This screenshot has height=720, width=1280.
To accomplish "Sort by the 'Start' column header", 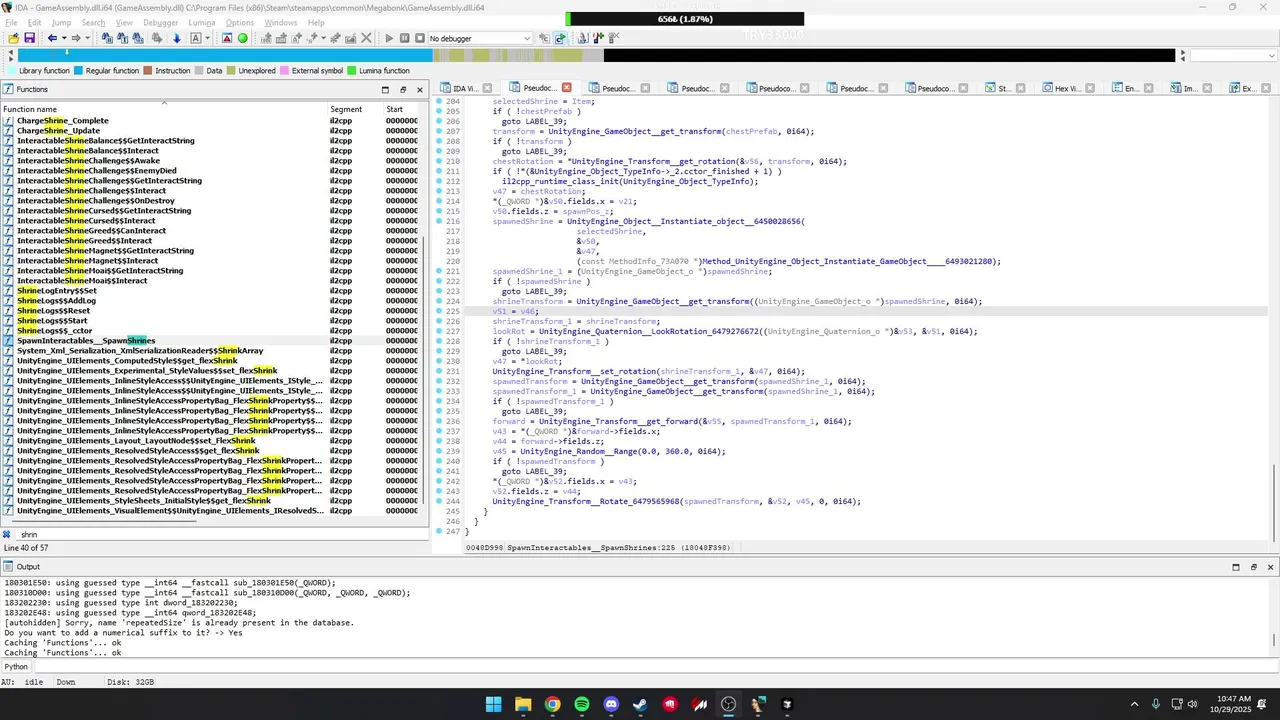I will click(x=404, y=108).
